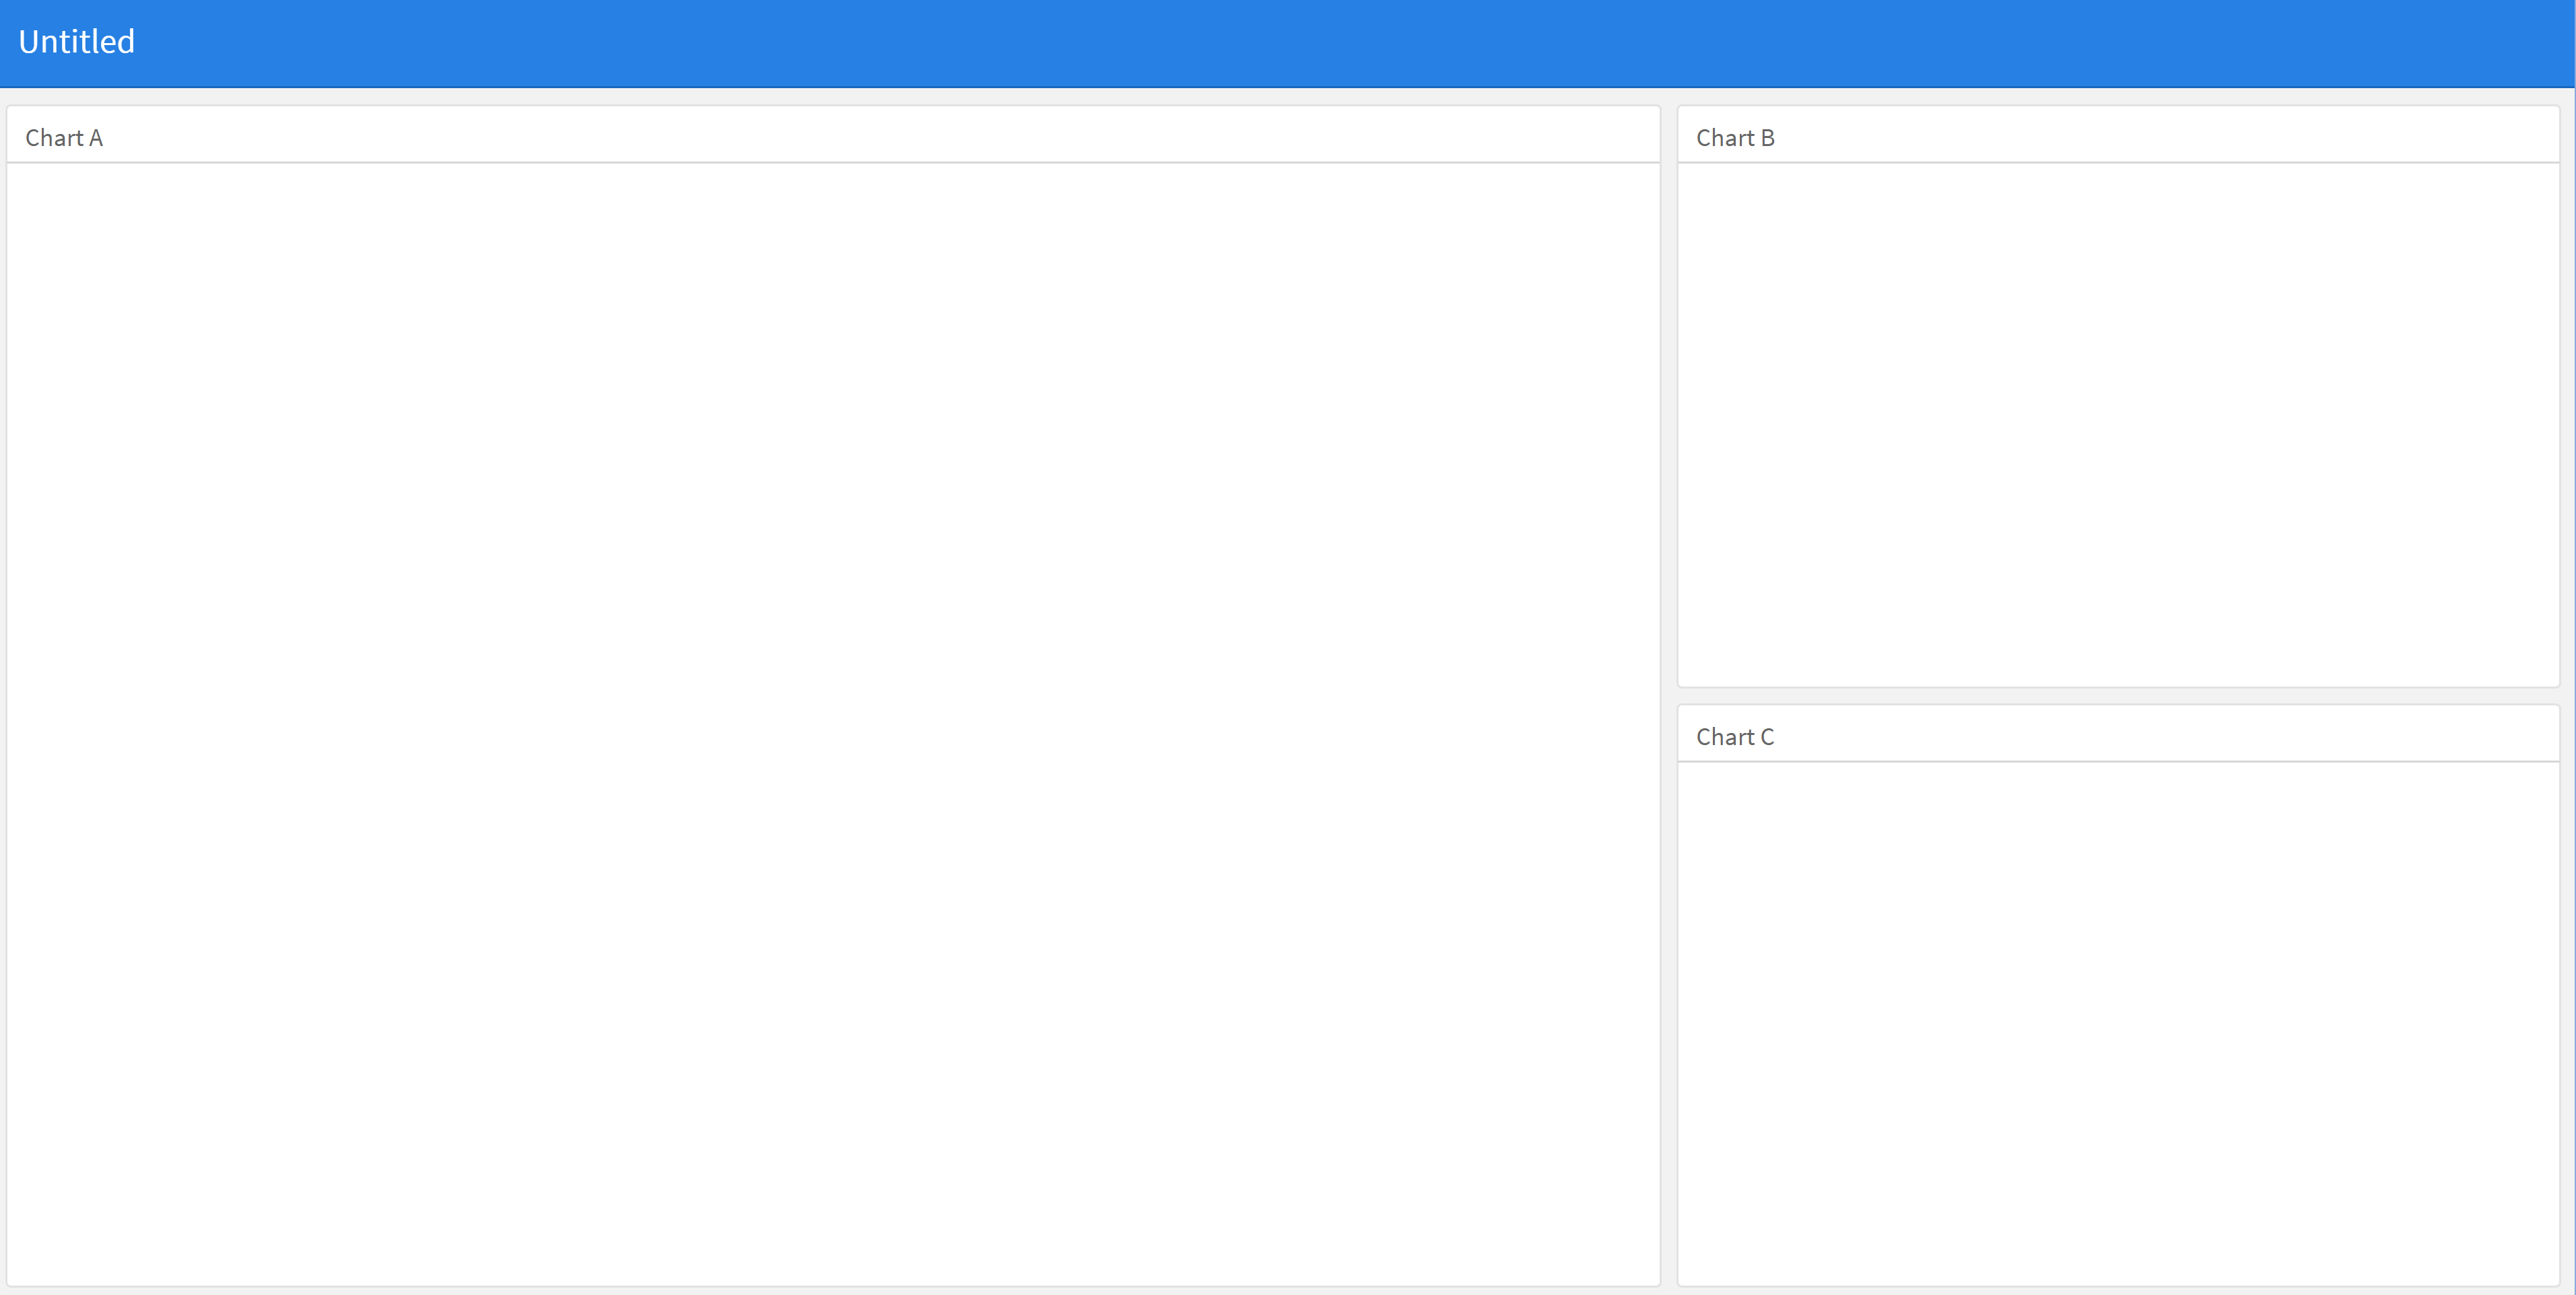Click the divider line under the Chart B title
2576x1295 pixels.
point(2118,162)
